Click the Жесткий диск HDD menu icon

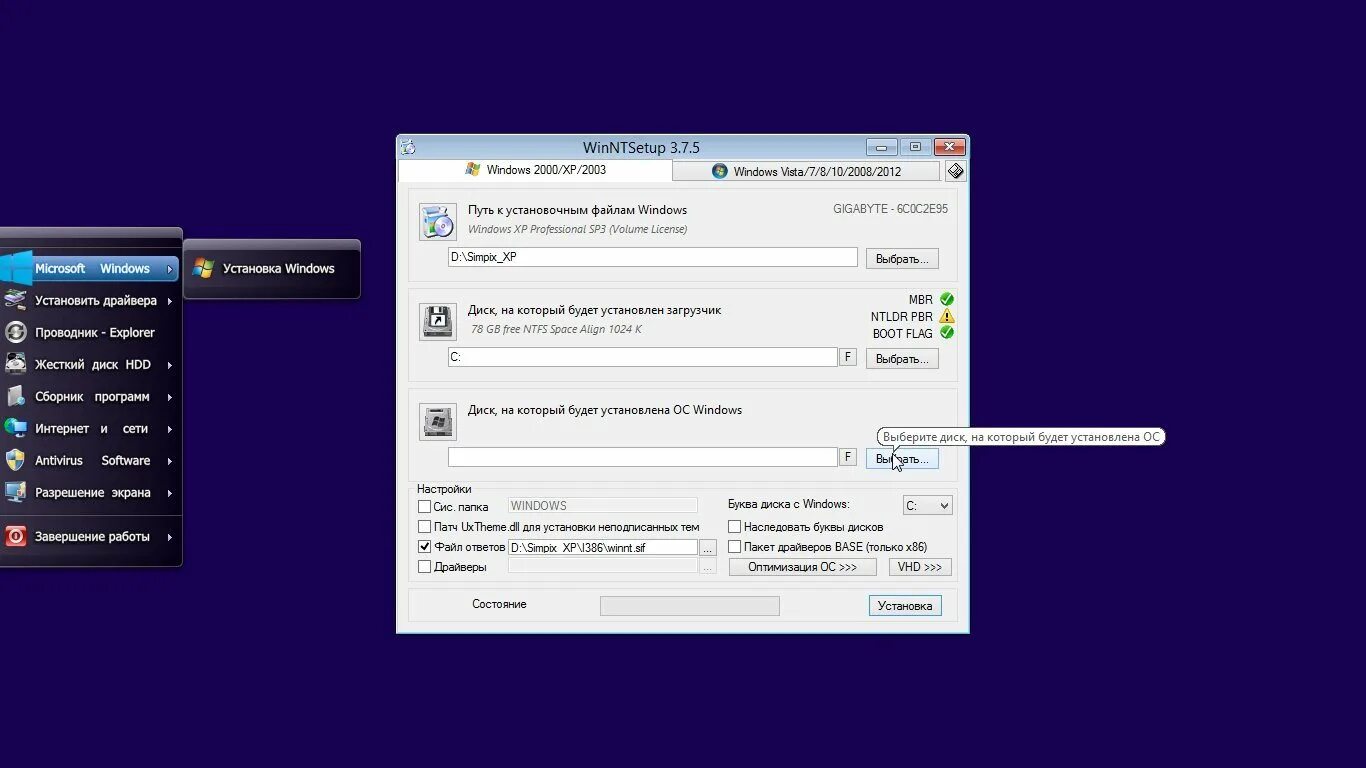(x=15, y=364)
